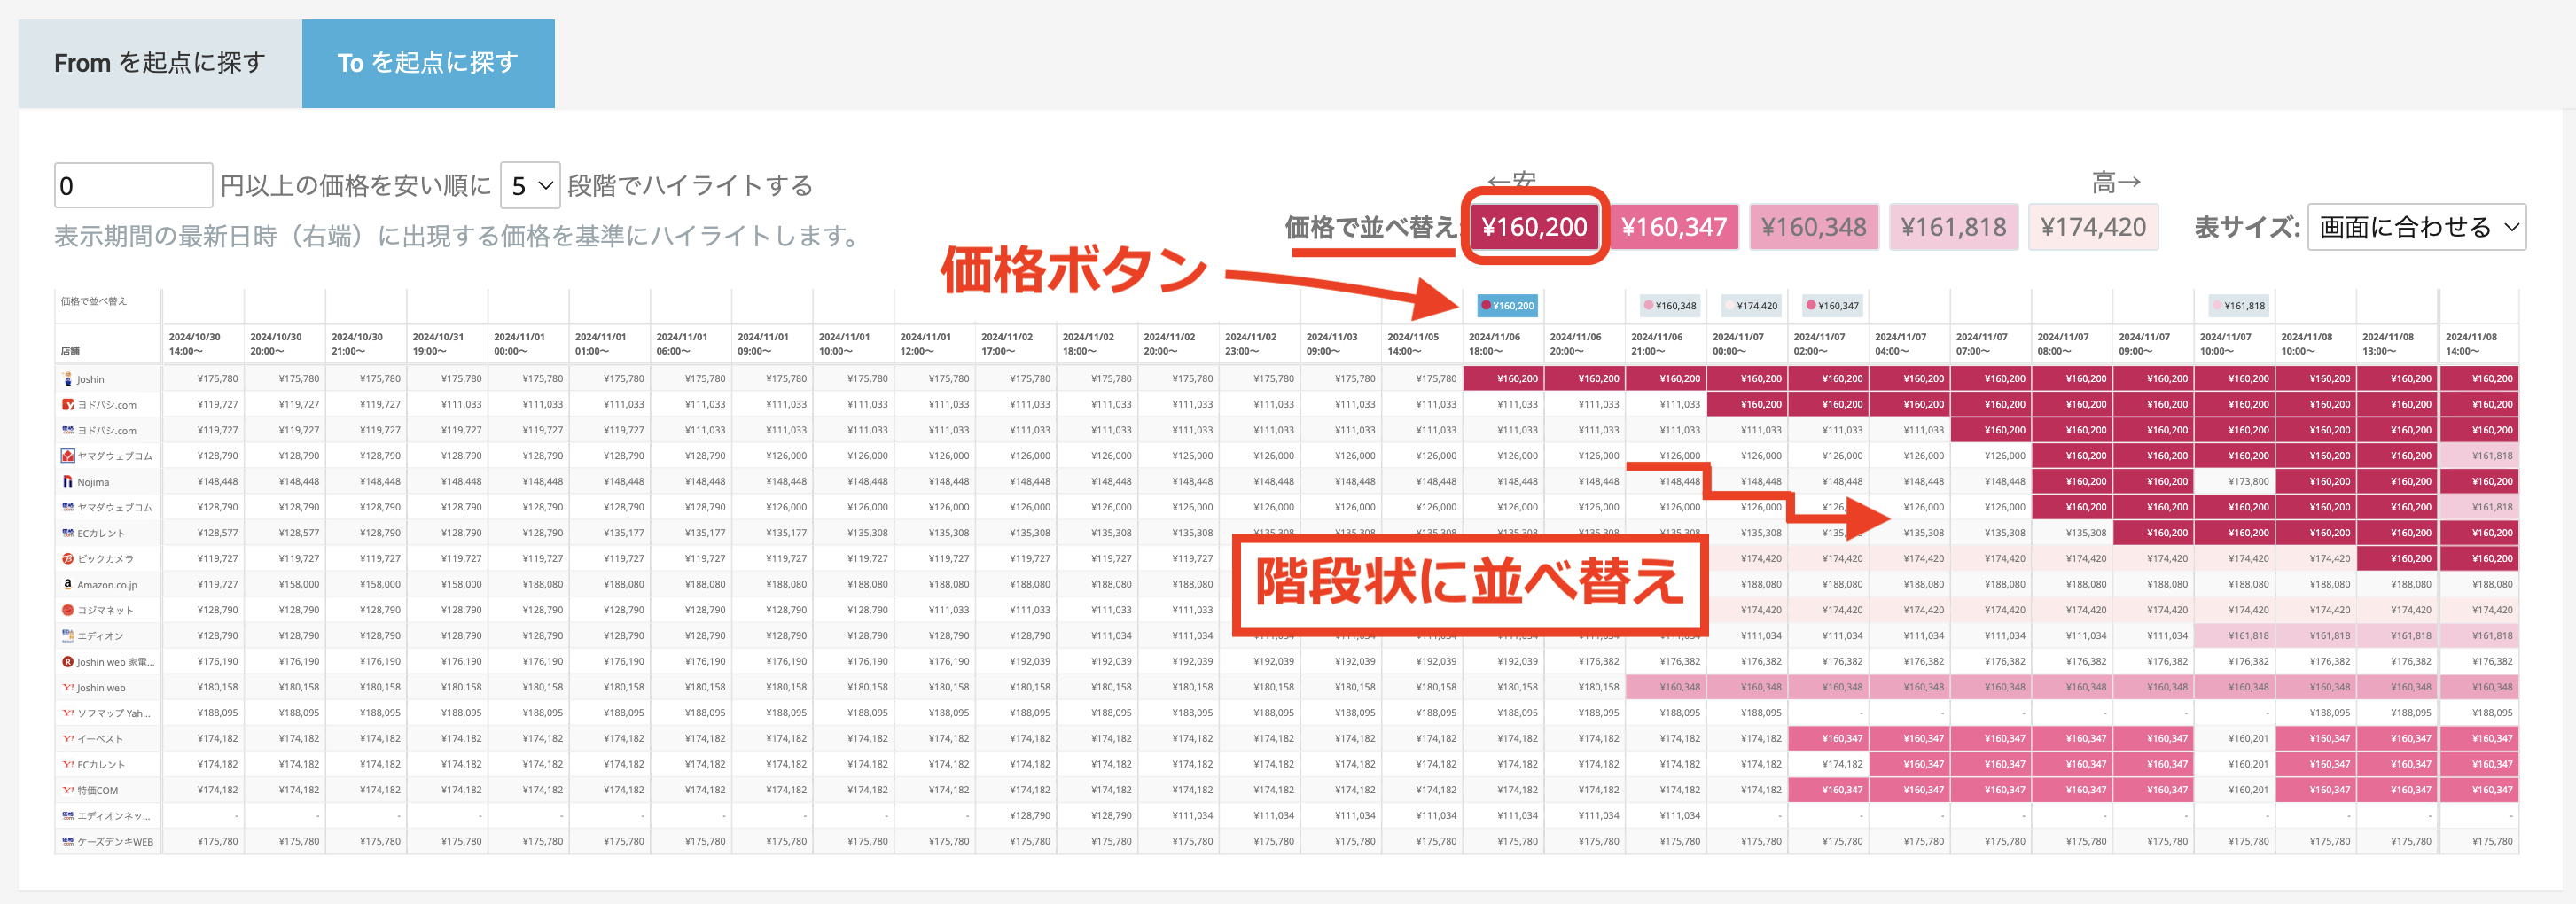
Task: Click the Rakuten icon beside Joshin web 家電
Action: (x=67, y=662)
